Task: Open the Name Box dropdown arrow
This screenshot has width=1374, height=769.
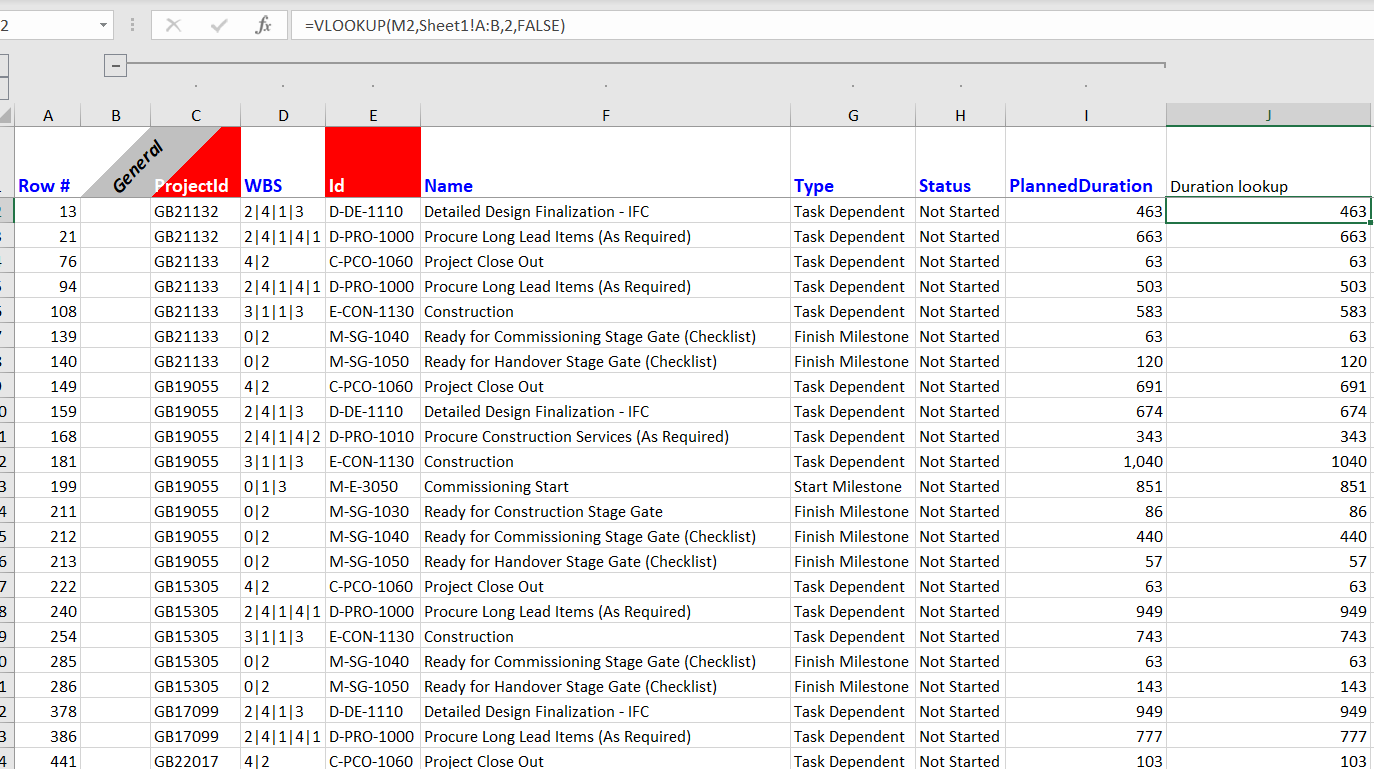Action: point(104,25)
